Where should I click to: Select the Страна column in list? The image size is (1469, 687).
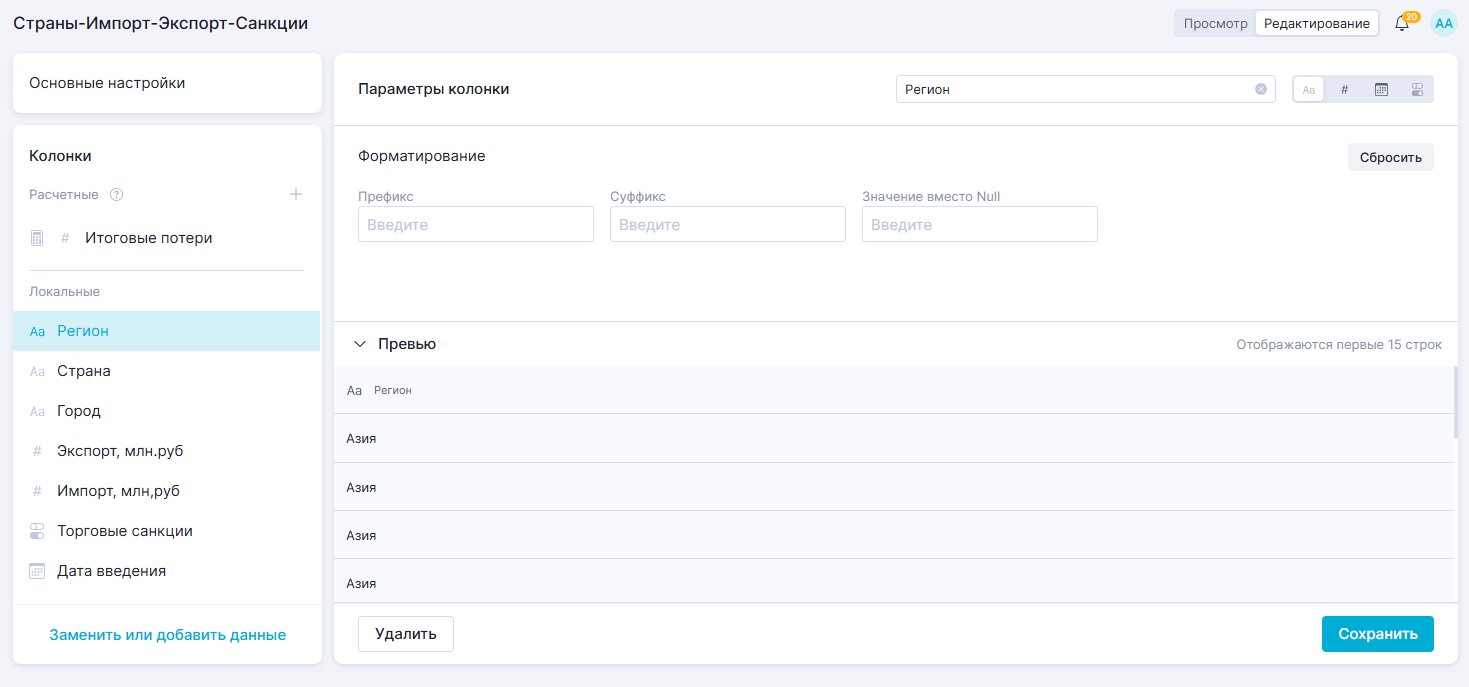point(84,371)
